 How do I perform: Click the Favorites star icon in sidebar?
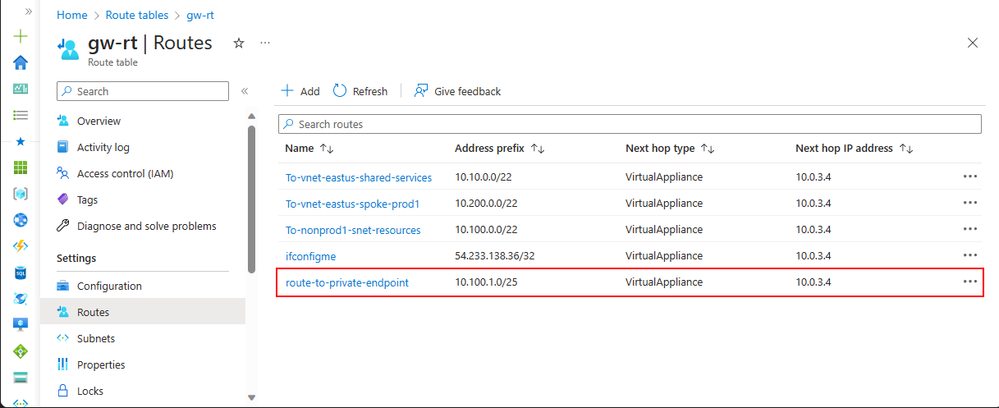[20, 142]
